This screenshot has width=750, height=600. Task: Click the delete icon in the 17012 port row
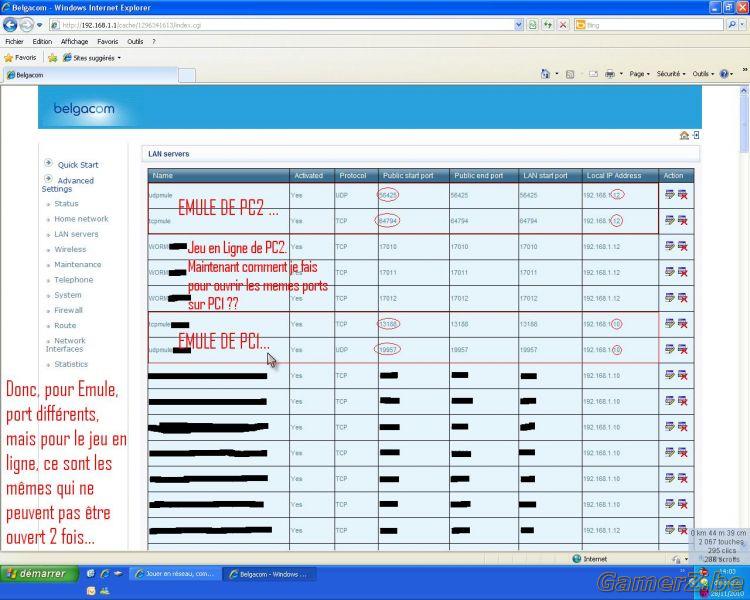pyautogui.click(x=683, y=298)
